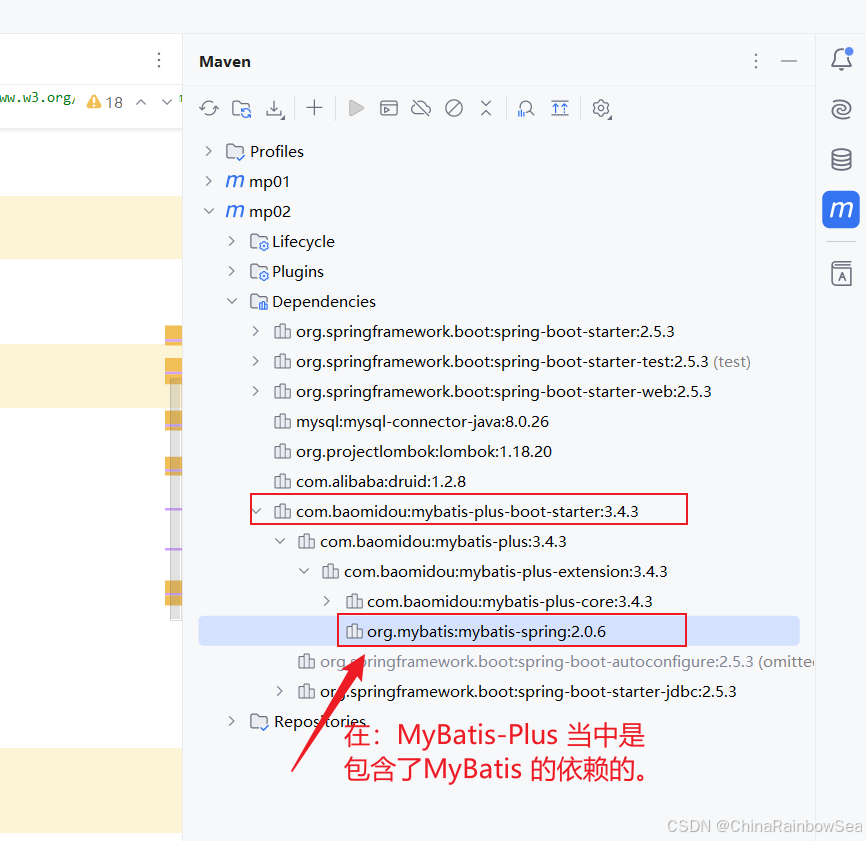This screenshot has width=866, height=841.
Task: Run Maven Build play icon
Action: pyautogui.click(x=356, y=108)
